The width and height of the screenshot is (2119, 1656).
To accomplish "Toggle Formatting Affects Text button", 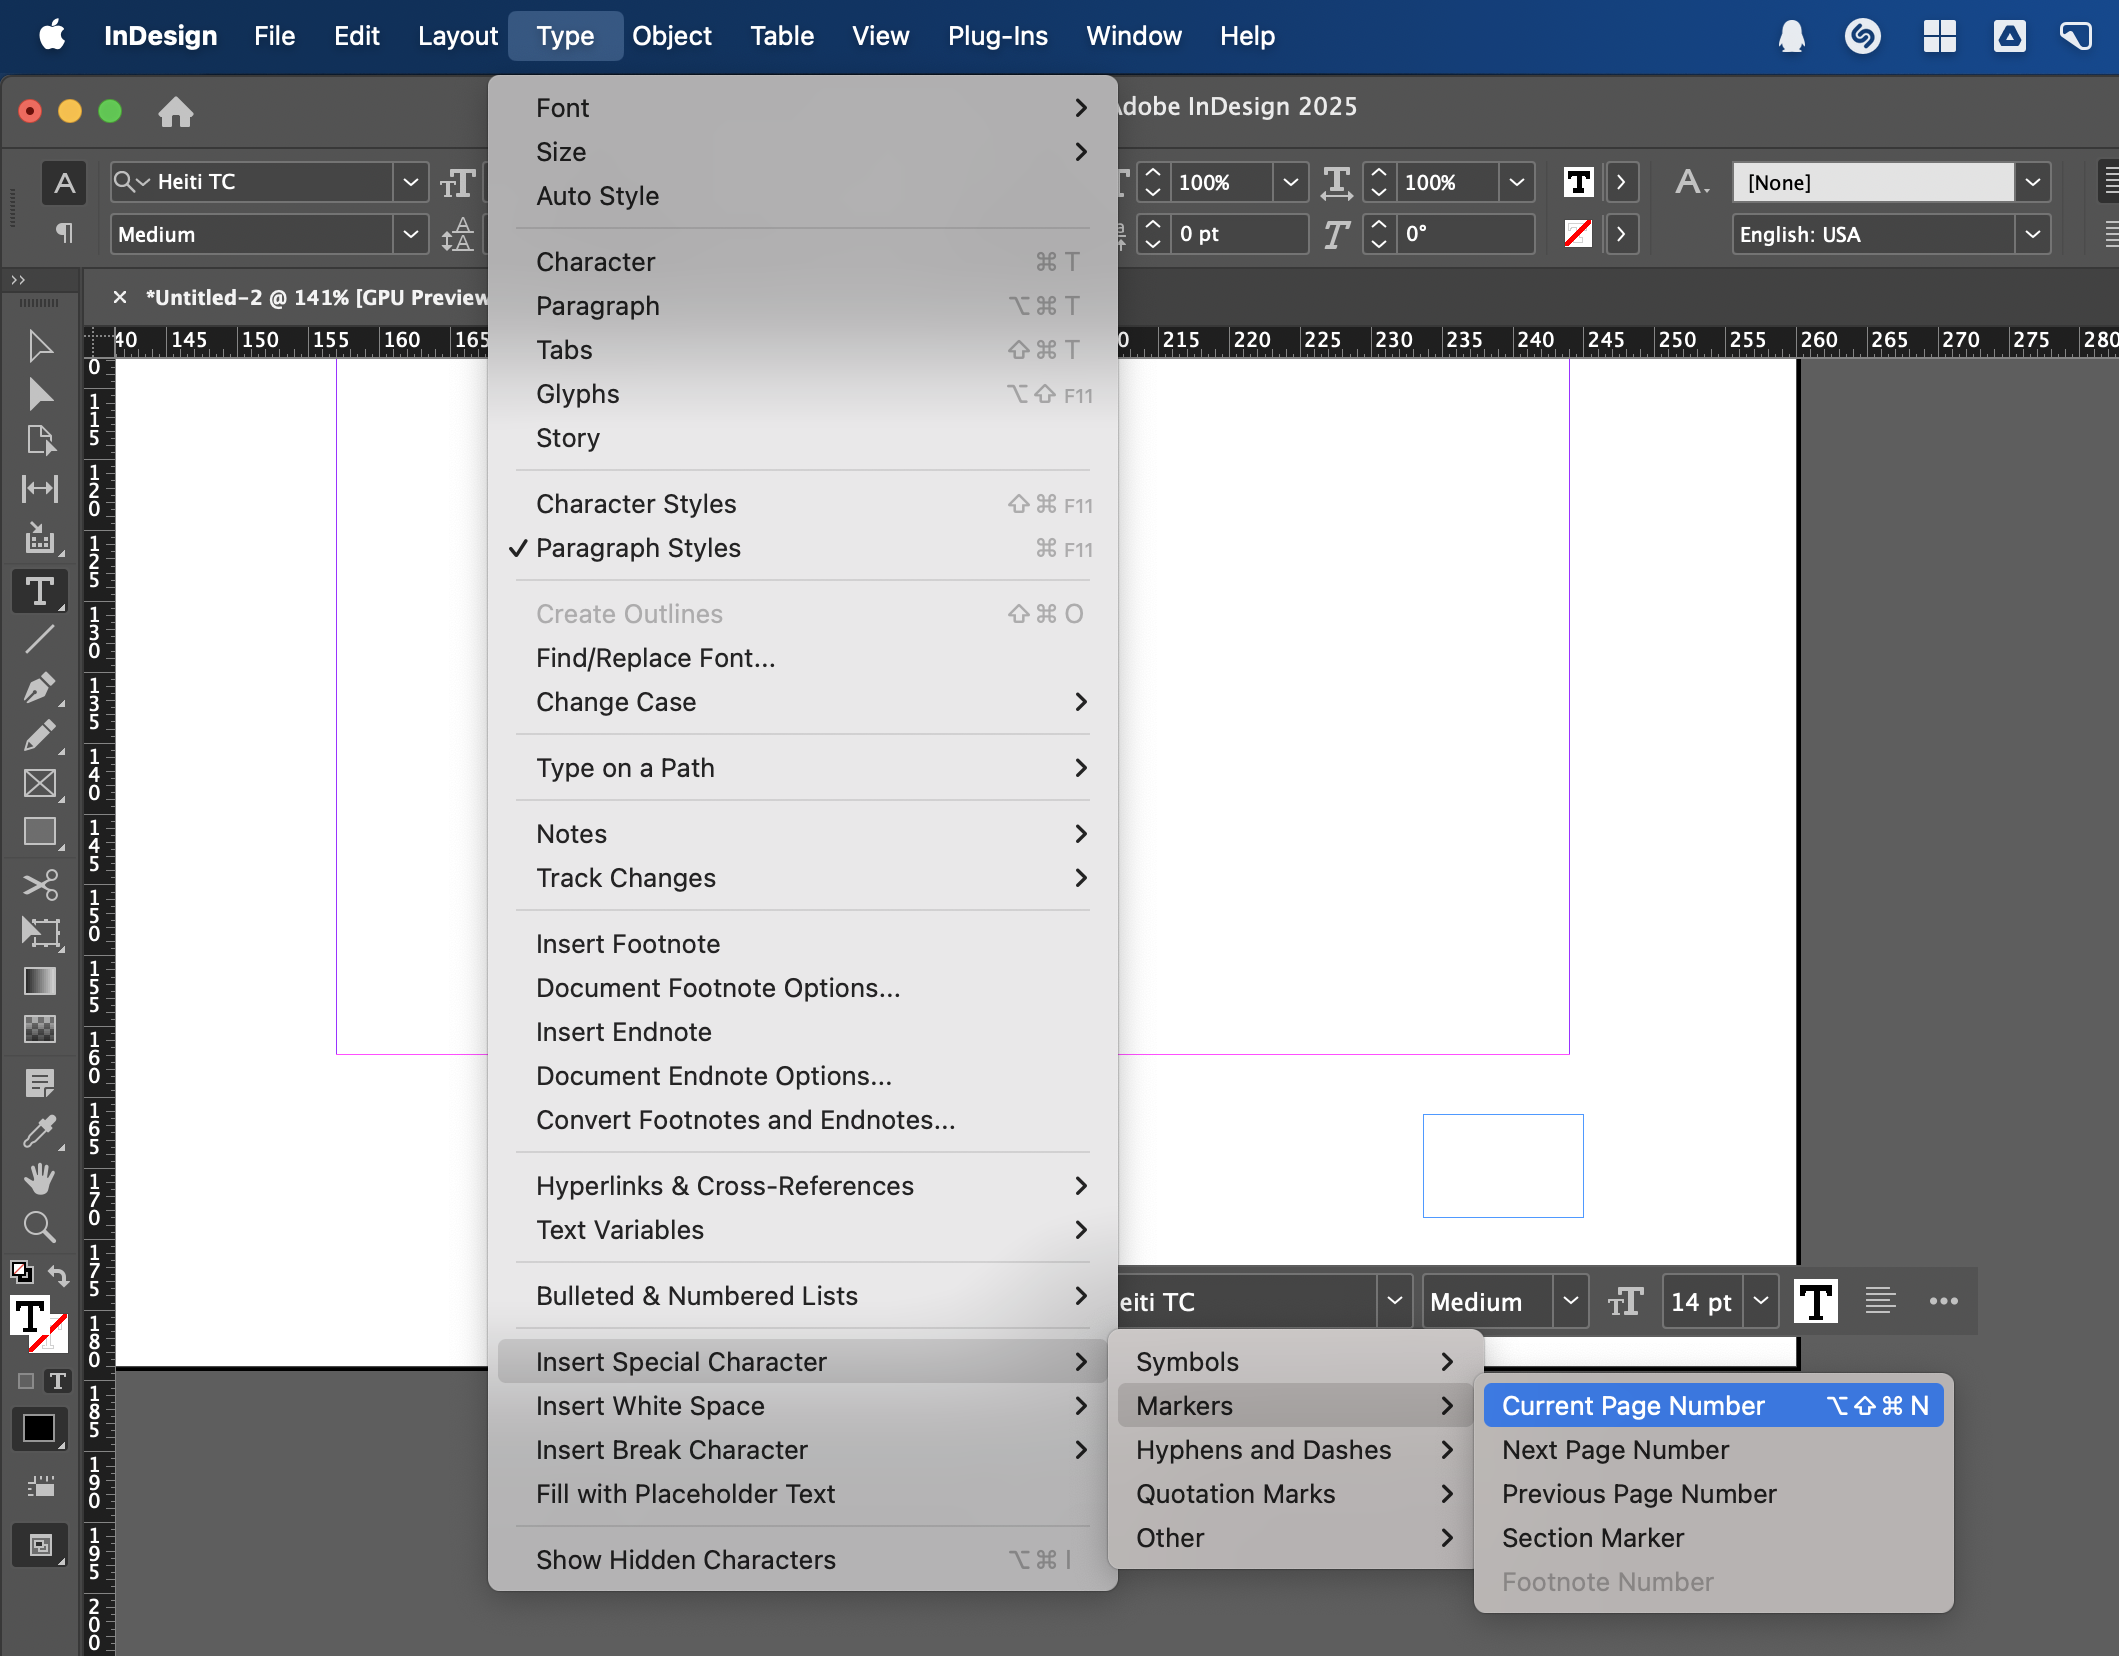I will tap(59, 1381).
